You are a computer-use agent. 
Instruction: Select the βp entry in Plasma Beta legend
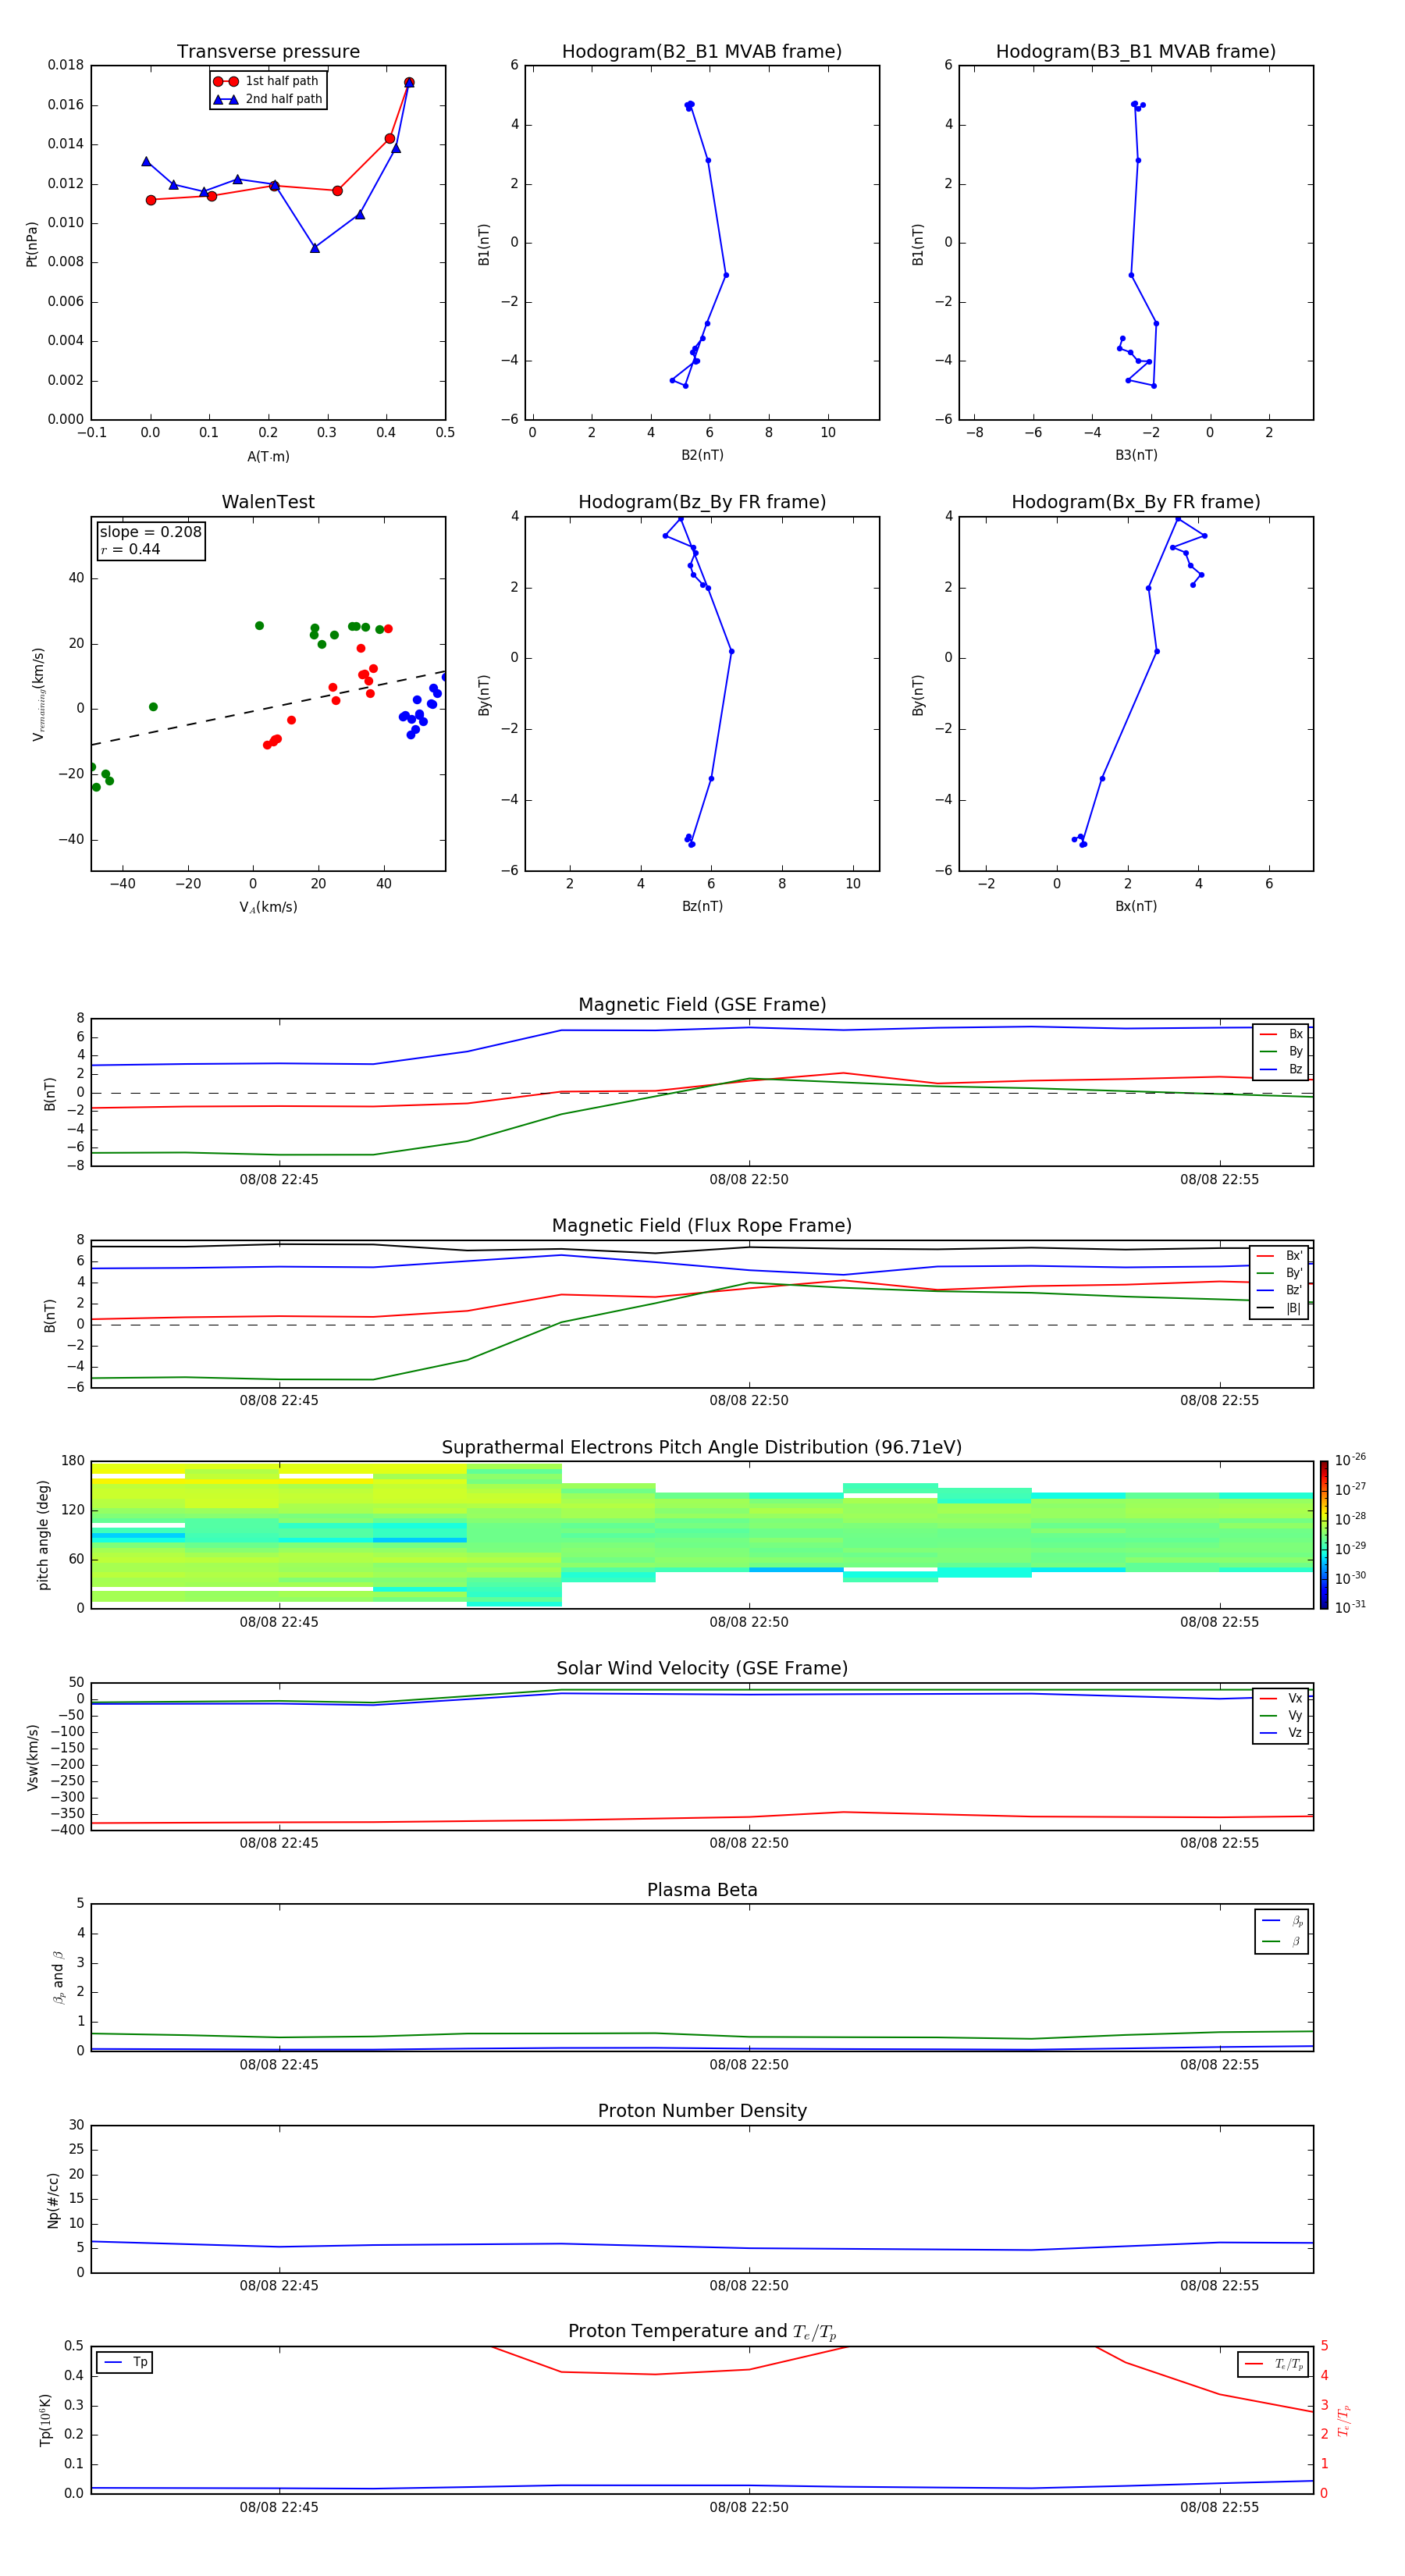(x=1282, y=1921)
